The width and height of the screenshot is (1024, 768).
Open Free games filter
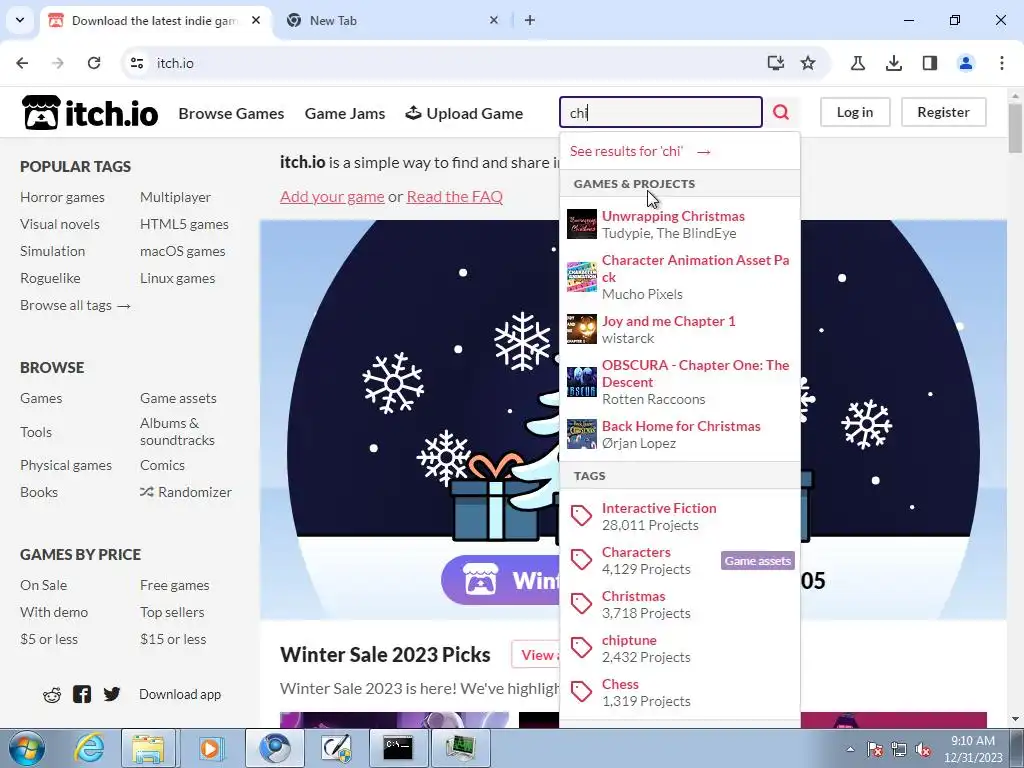click(x=174, y=585)
